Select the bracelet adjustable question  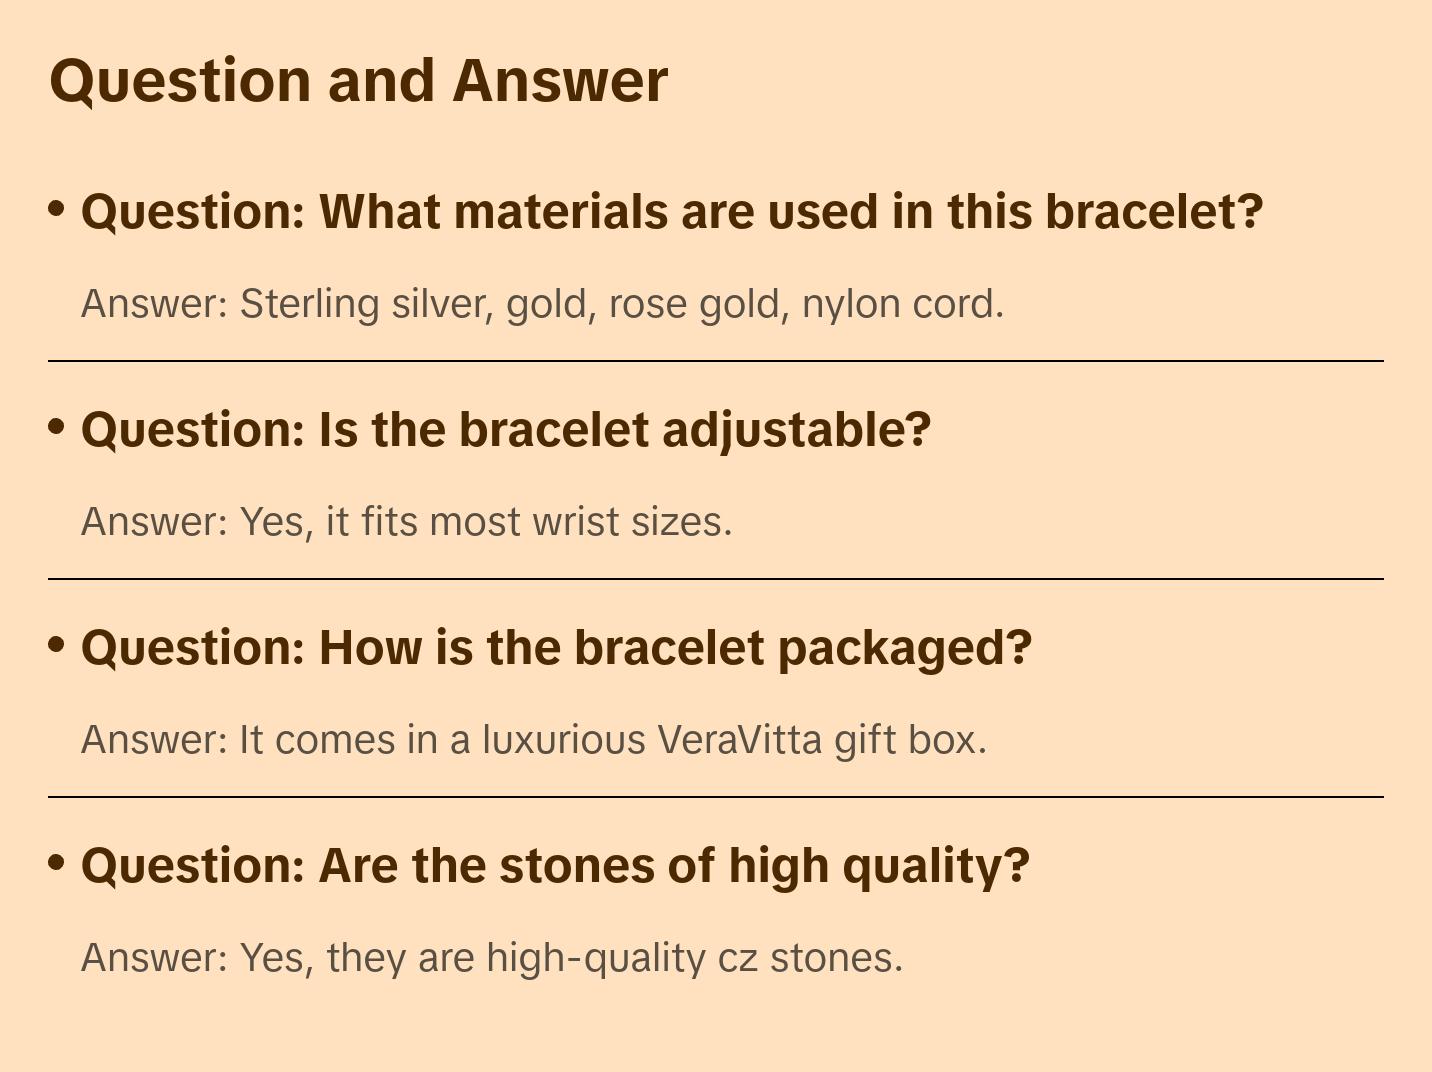[506, 430]
